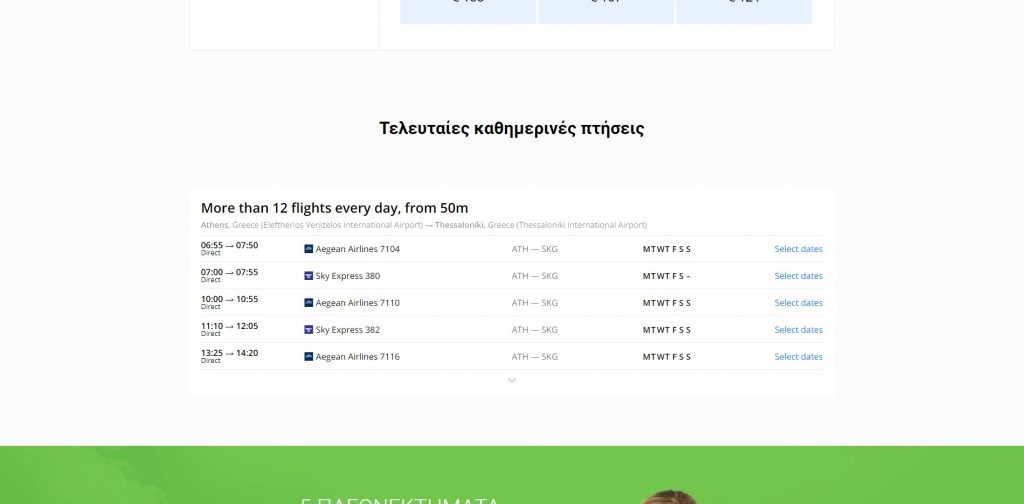Expand more flights with the down chevron
1024x504 pixels.
[512, 381]
